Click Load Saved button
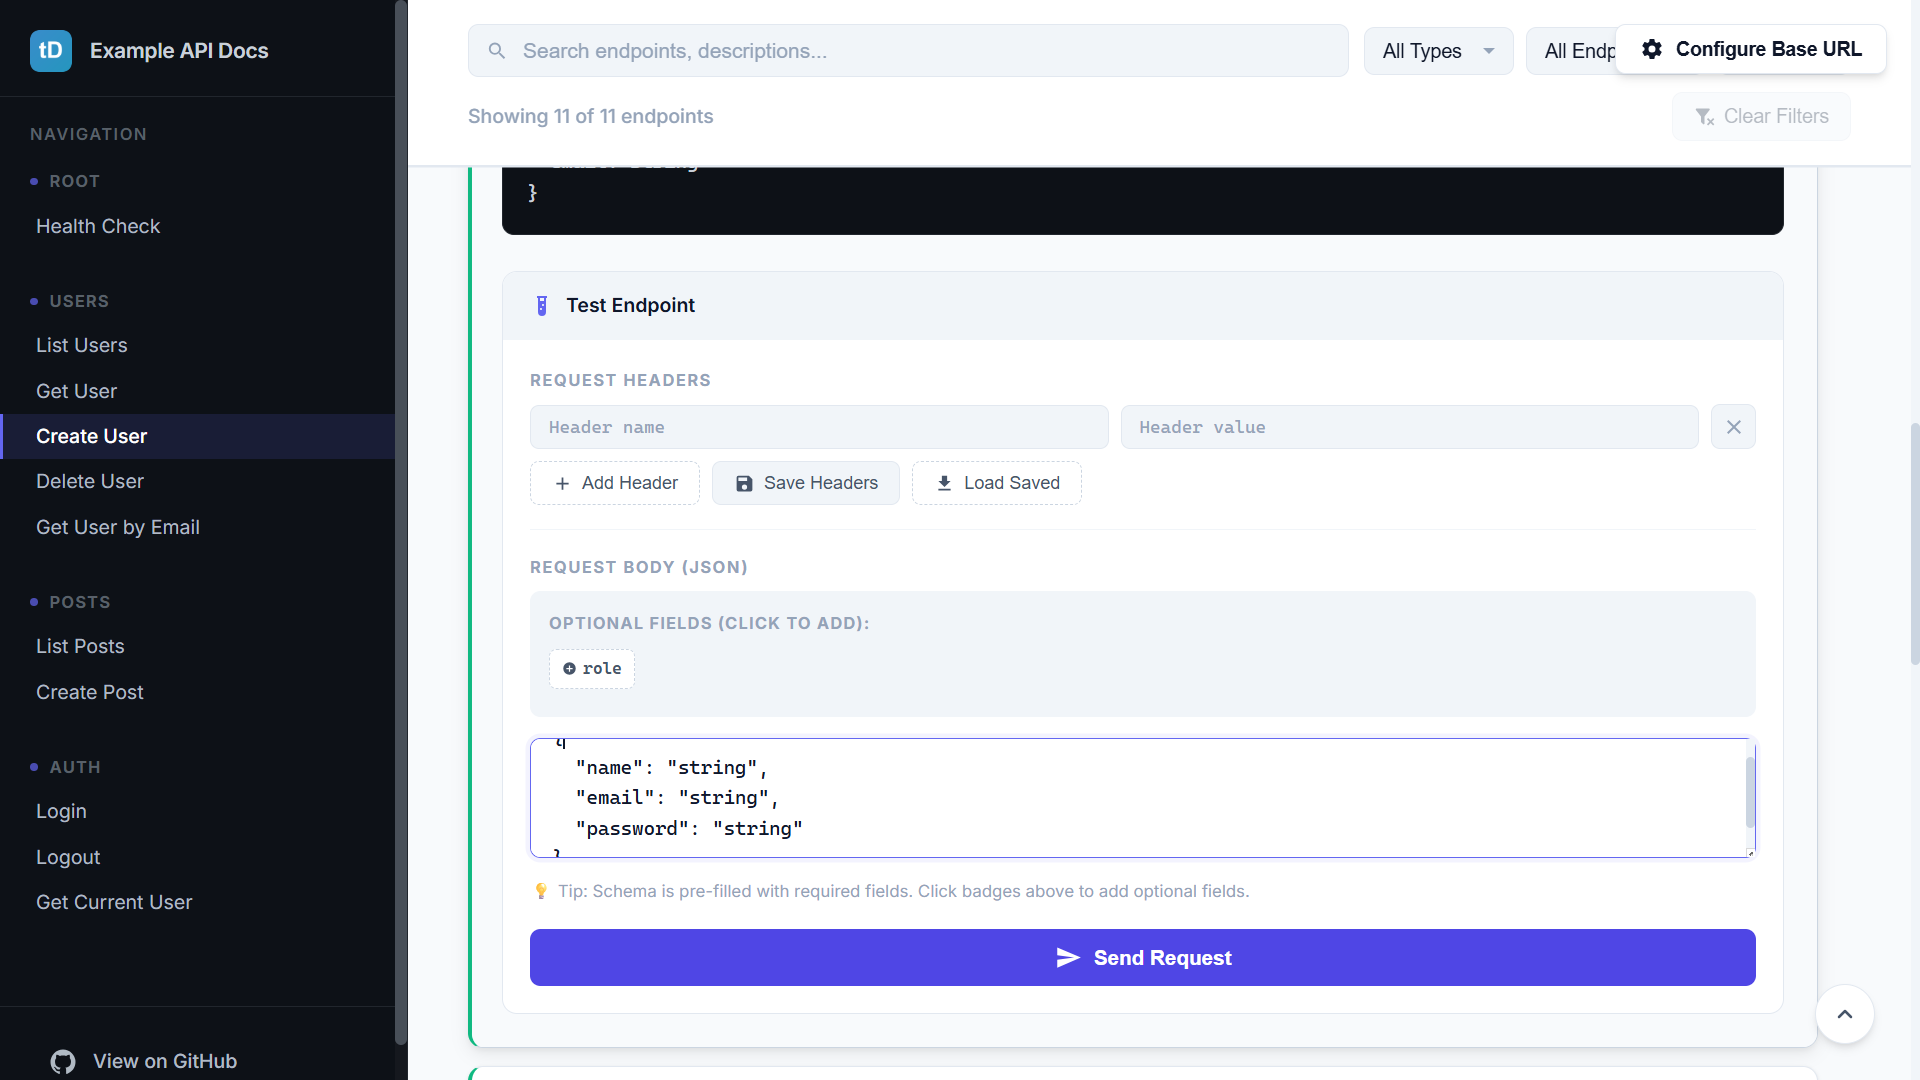Image resolution: width=1920 pixels, height=1080 pixels. pos(997,484)
